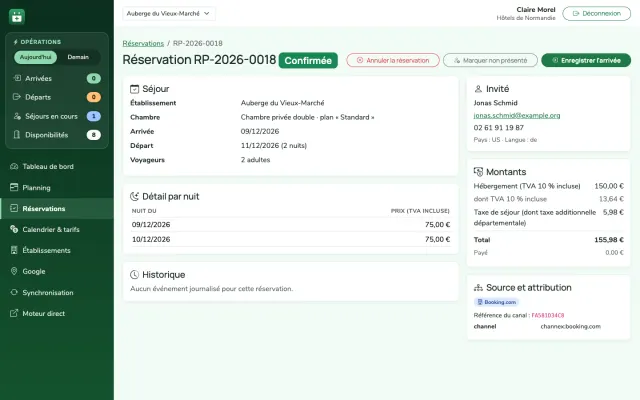The image size is (640, 400).
Task: Click the Calendrier & tarifs coin icon
Action: click(14, 229)
